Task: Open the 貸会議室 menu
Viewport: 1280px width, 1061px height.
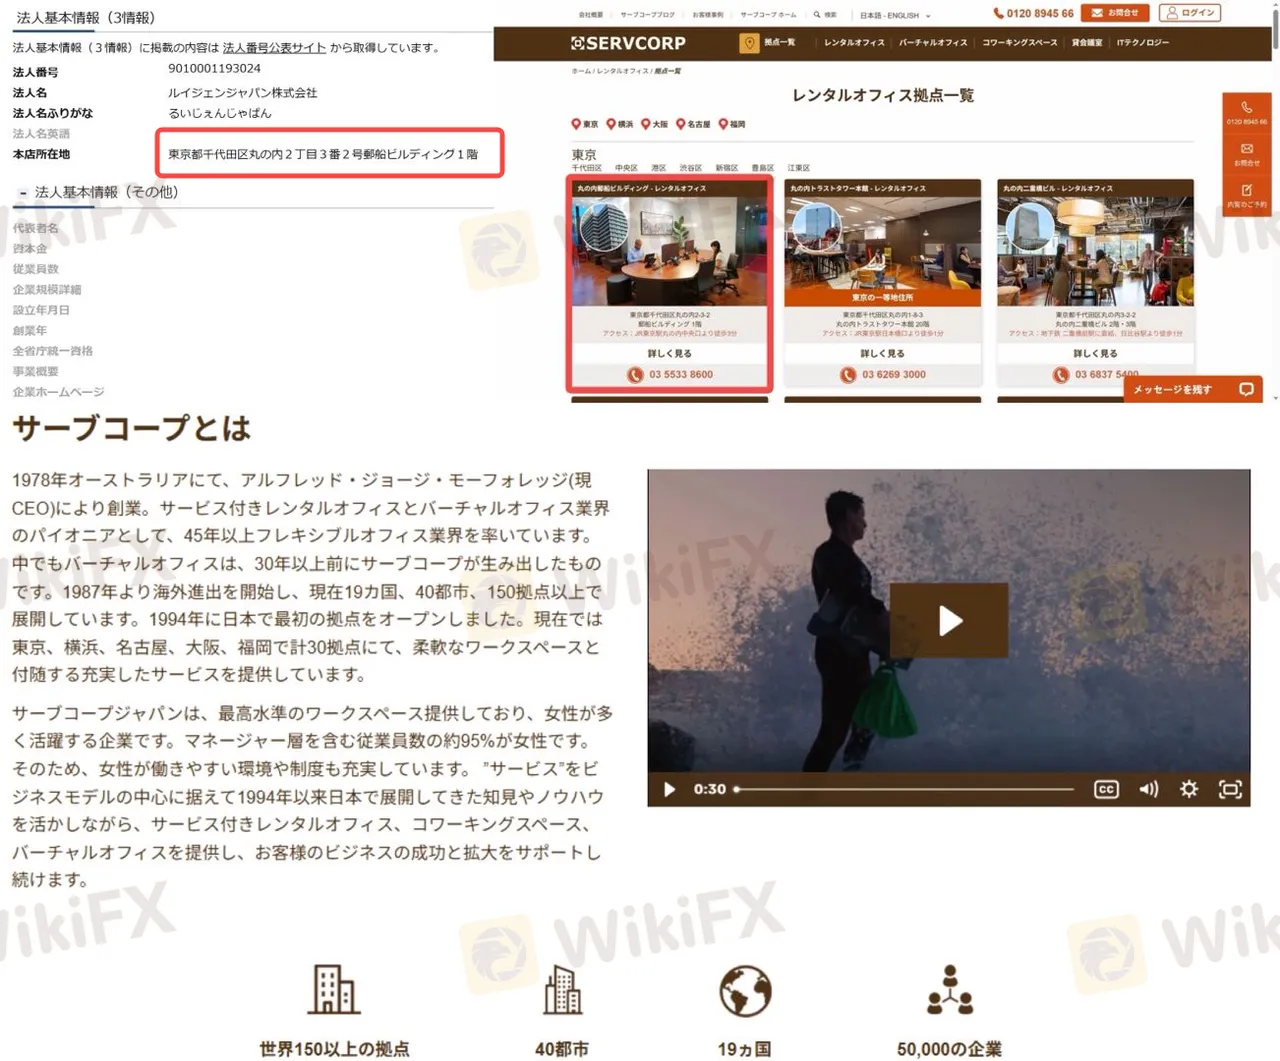Action: 1087,43
